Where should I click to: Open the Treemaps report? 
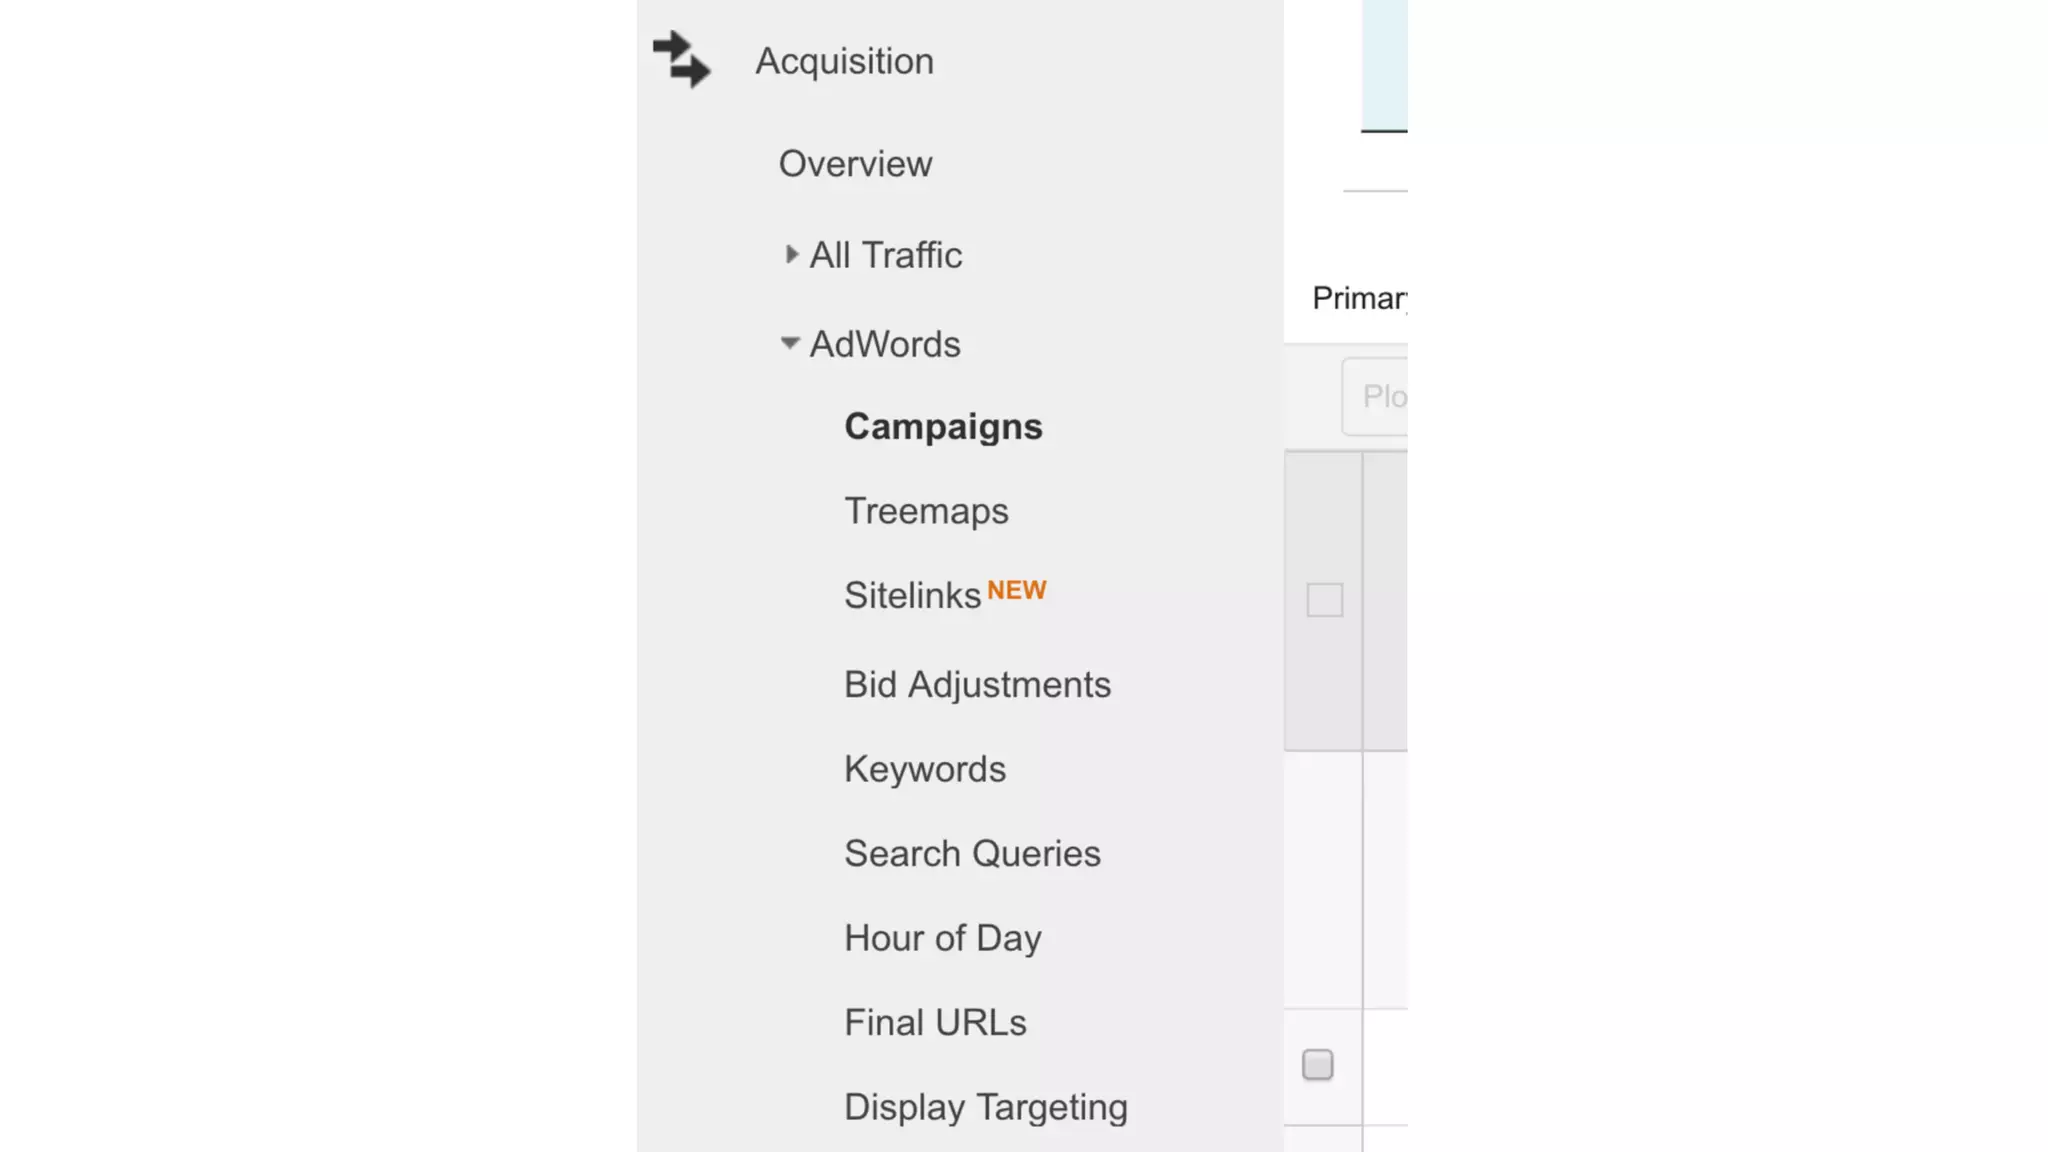coord(926,511)
